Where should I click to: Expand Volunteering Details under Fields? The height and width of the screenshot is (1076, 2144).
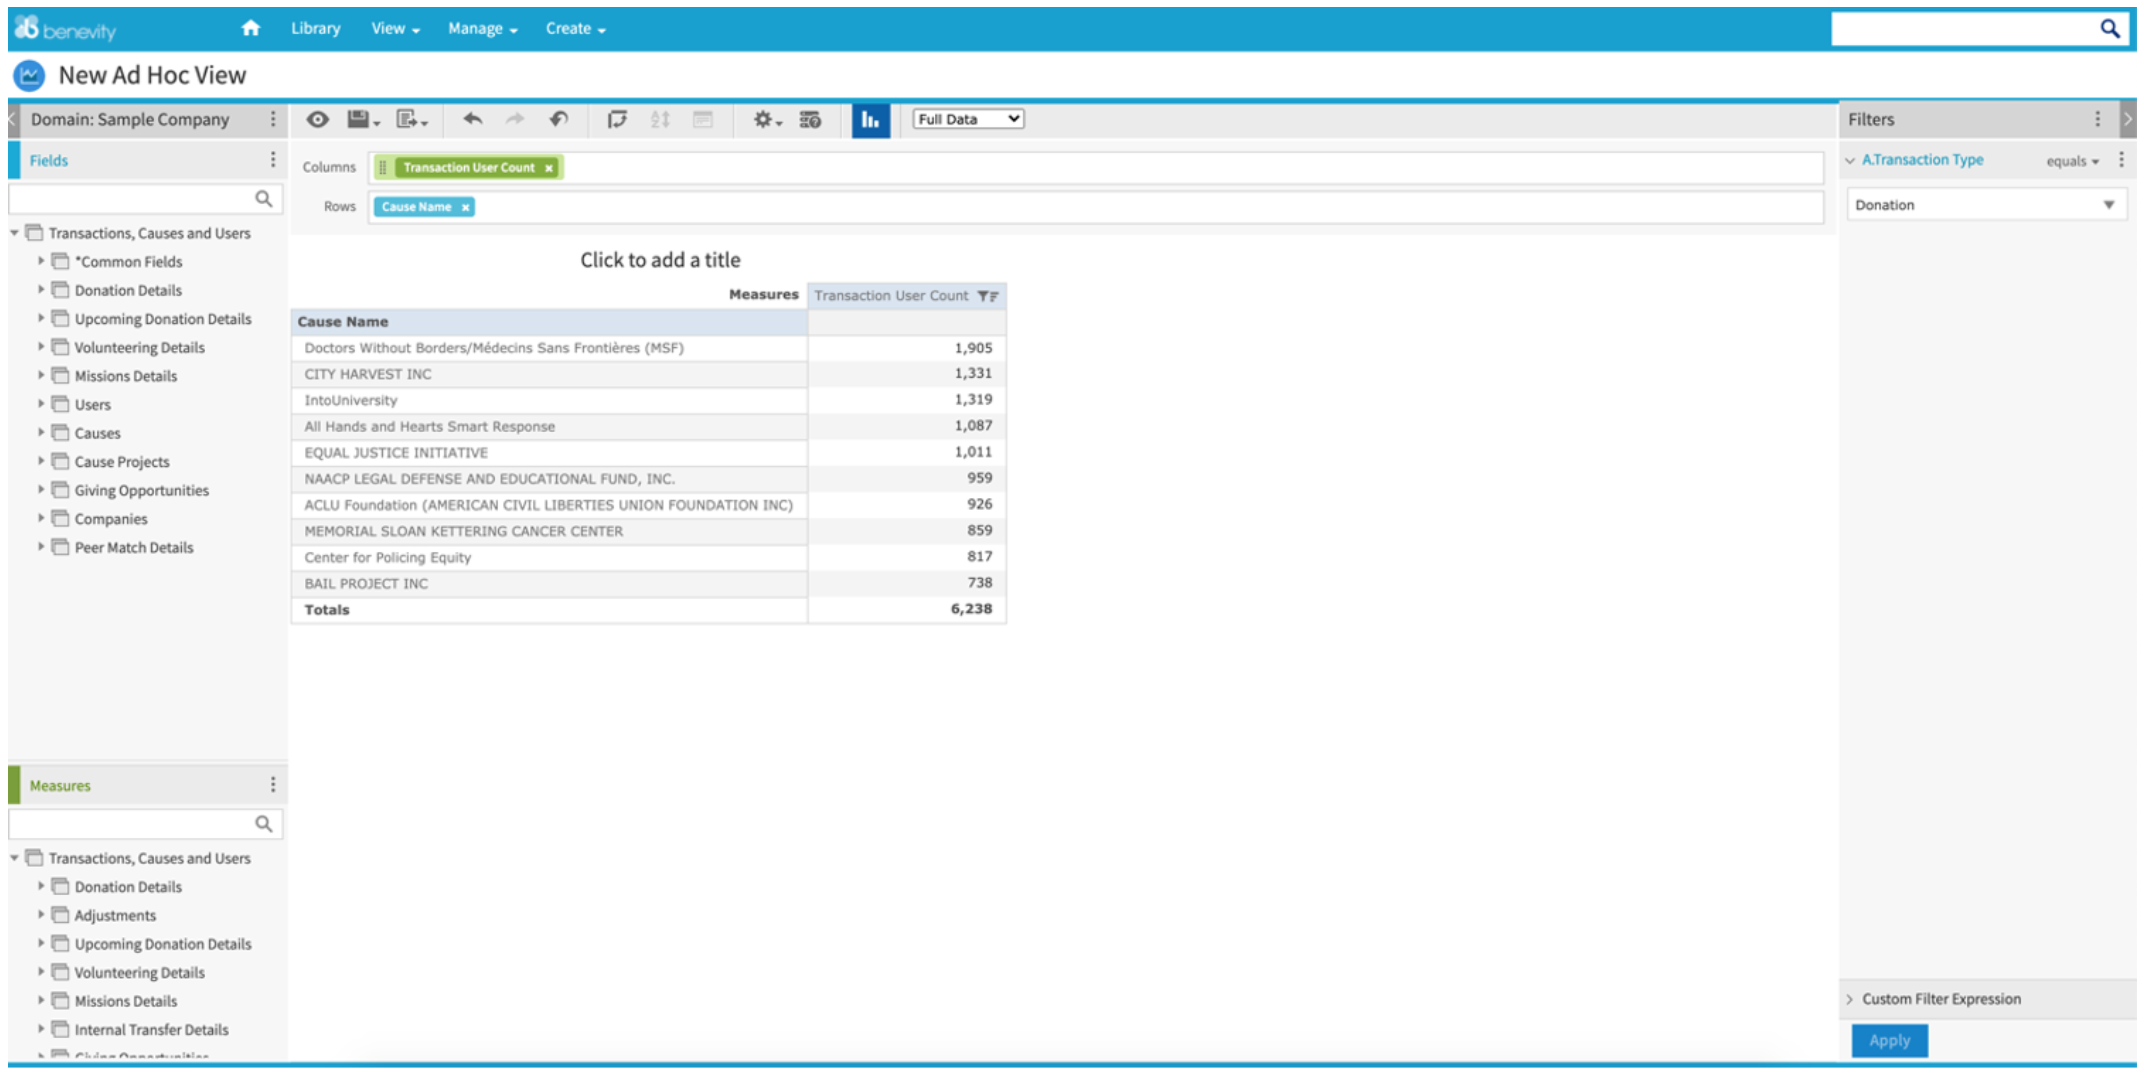[41, 347]
